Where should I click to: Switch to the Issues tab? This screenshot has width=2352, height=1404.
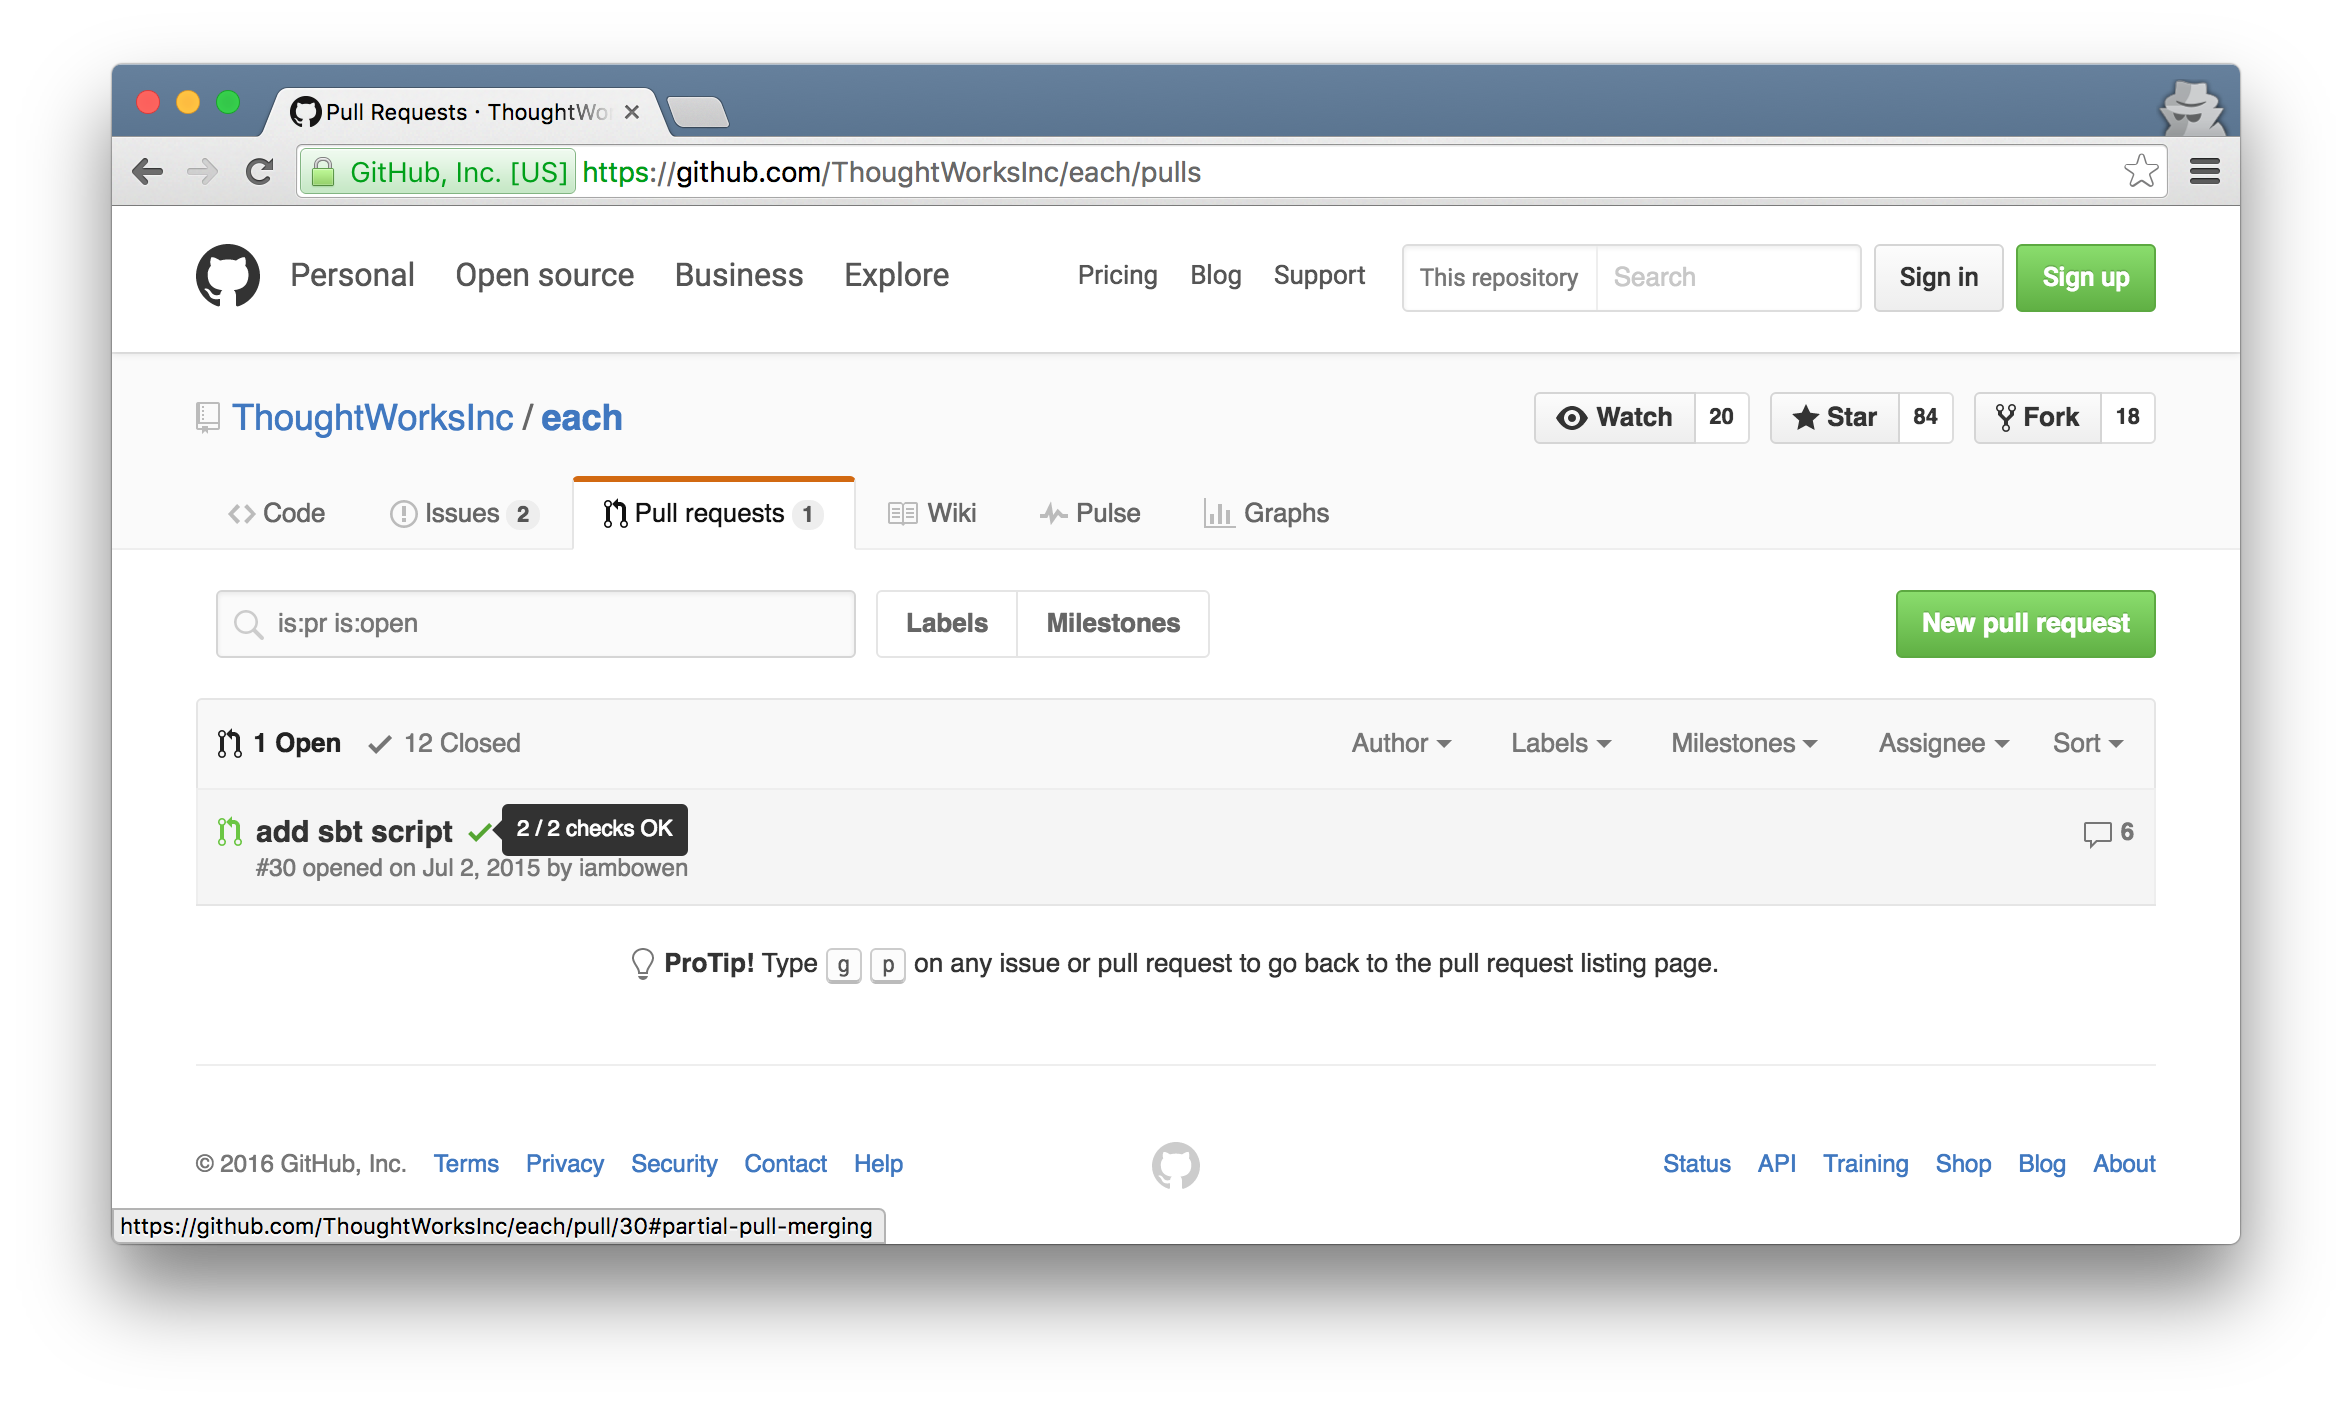pyautogui.click(x=464, y=513)
